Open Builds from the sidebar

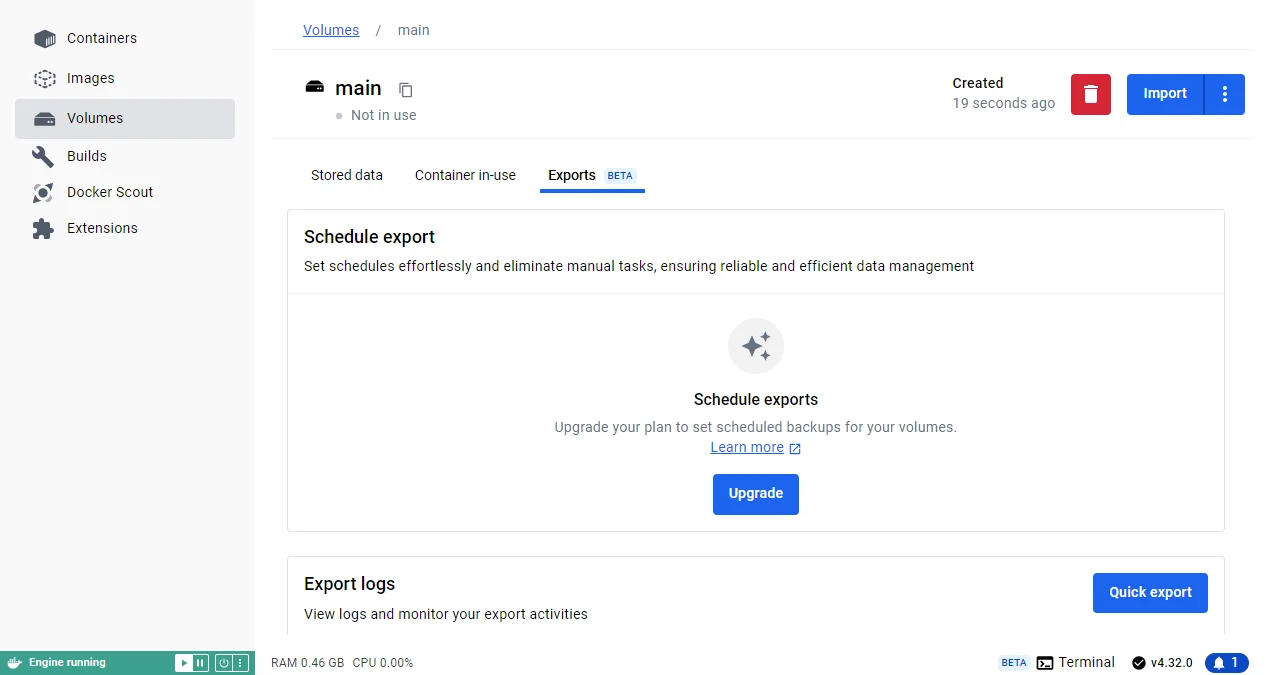click(x=86, y=156)
